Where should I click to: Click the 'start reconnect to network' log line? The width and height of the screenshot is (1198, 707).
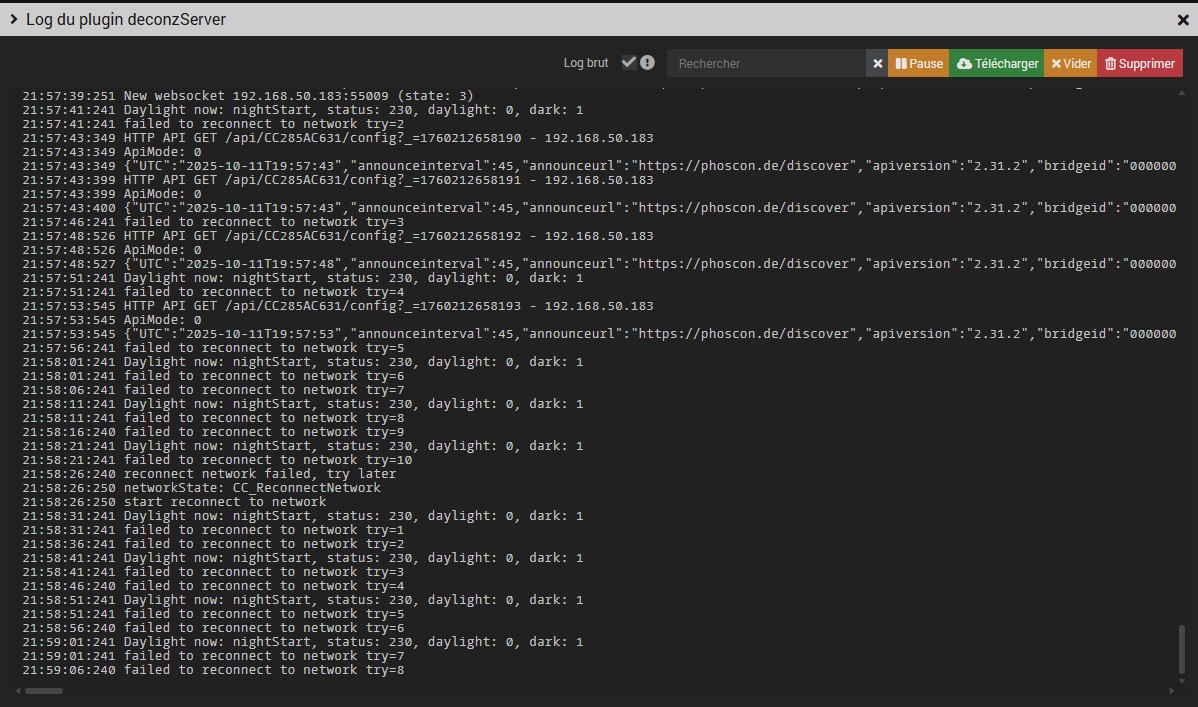(x=174, y=501)
